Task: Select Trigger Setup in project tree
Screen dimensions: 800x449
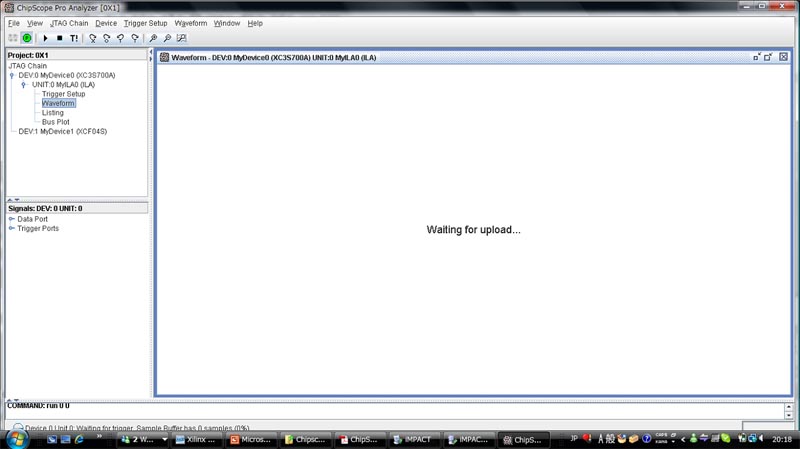Action: pos(63,94)
